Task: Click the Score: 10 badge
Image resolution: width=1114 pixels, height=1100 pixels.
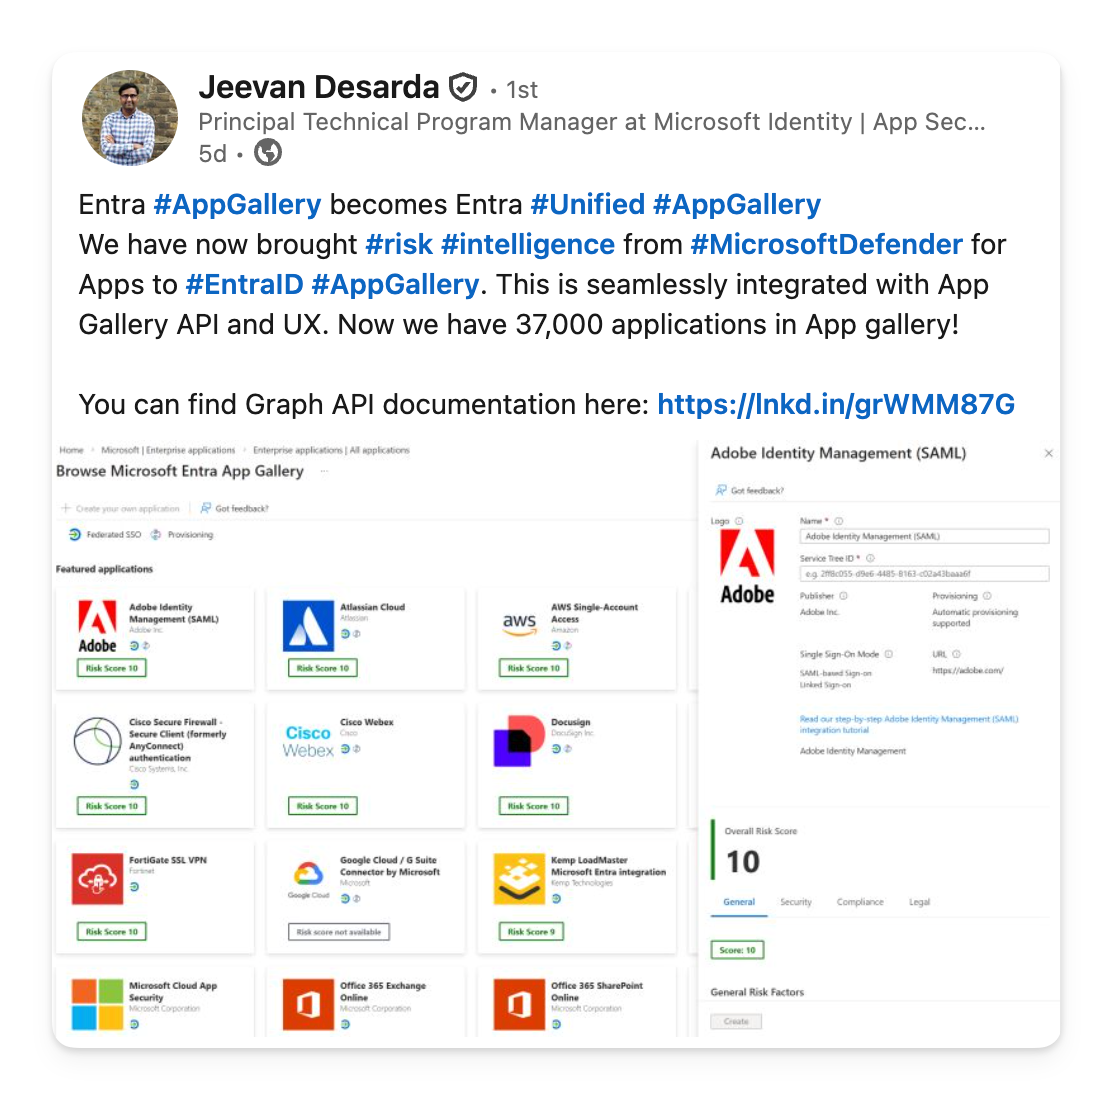Action: click(737, 950)
